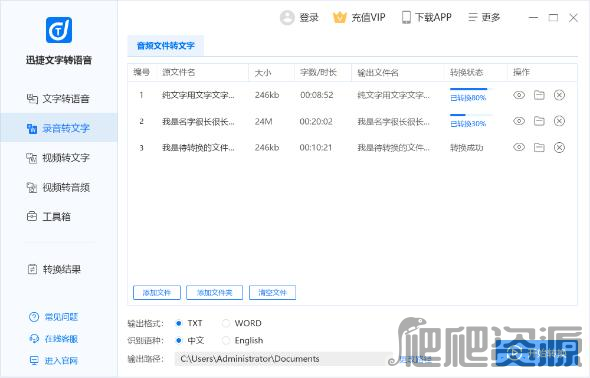Viewport: 590px width, 378px height.
Task: Set recognition language to 中文
Action: point(179,340)
